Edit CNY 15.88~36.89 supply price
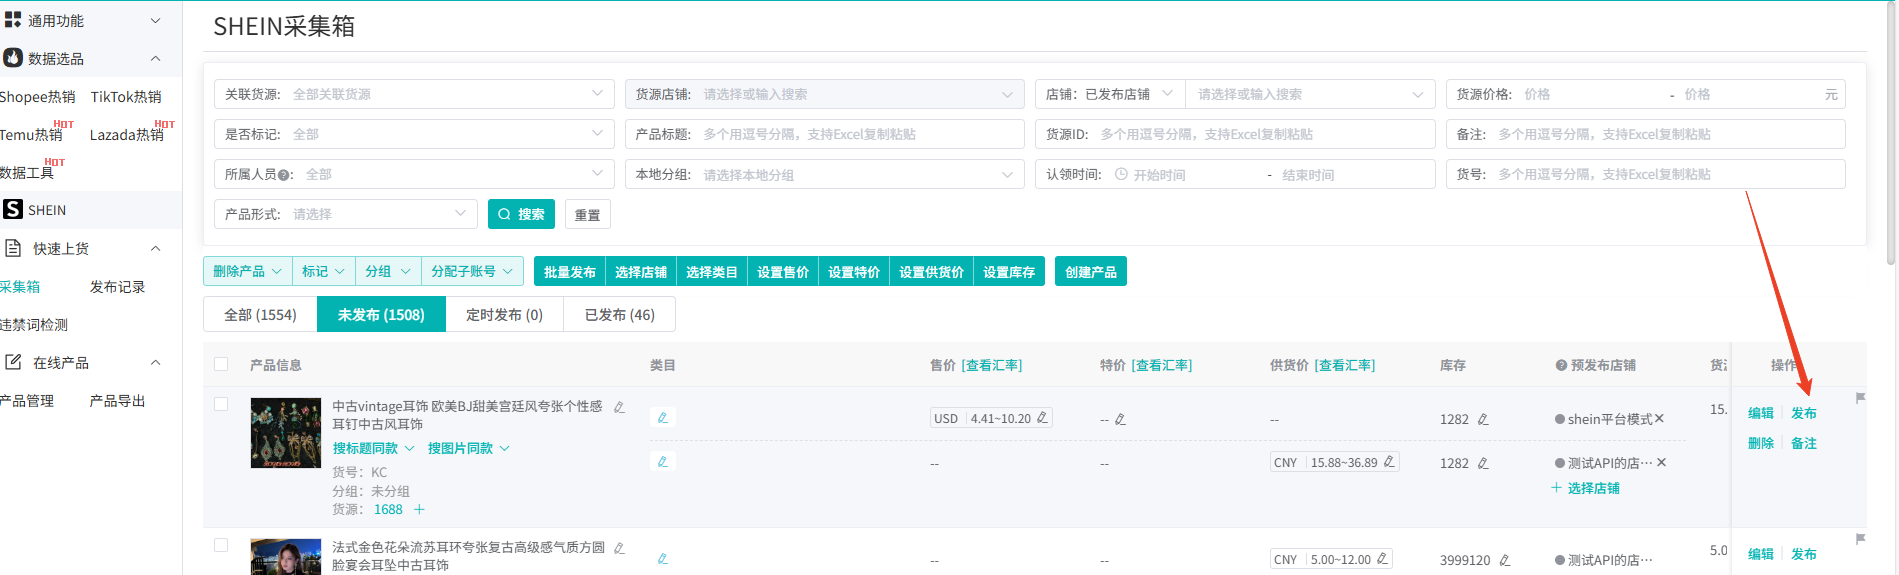The image size is (1899, 575). pyautogui.click(x=1389, y=462)
